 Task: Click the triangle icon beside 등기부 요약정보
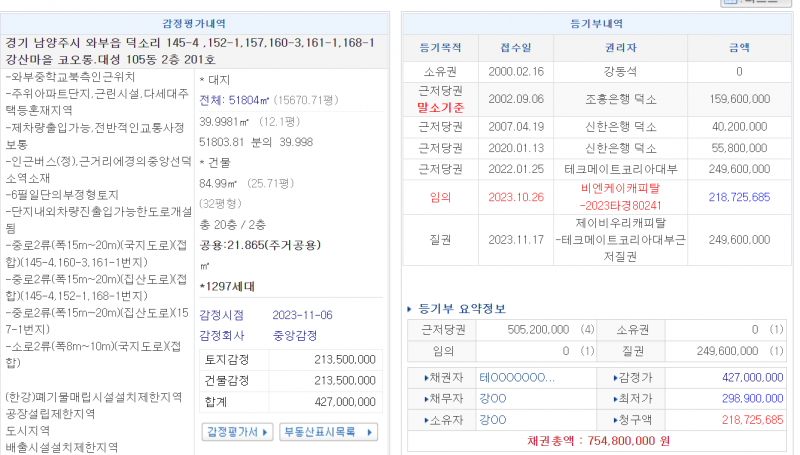coord(410,309)
